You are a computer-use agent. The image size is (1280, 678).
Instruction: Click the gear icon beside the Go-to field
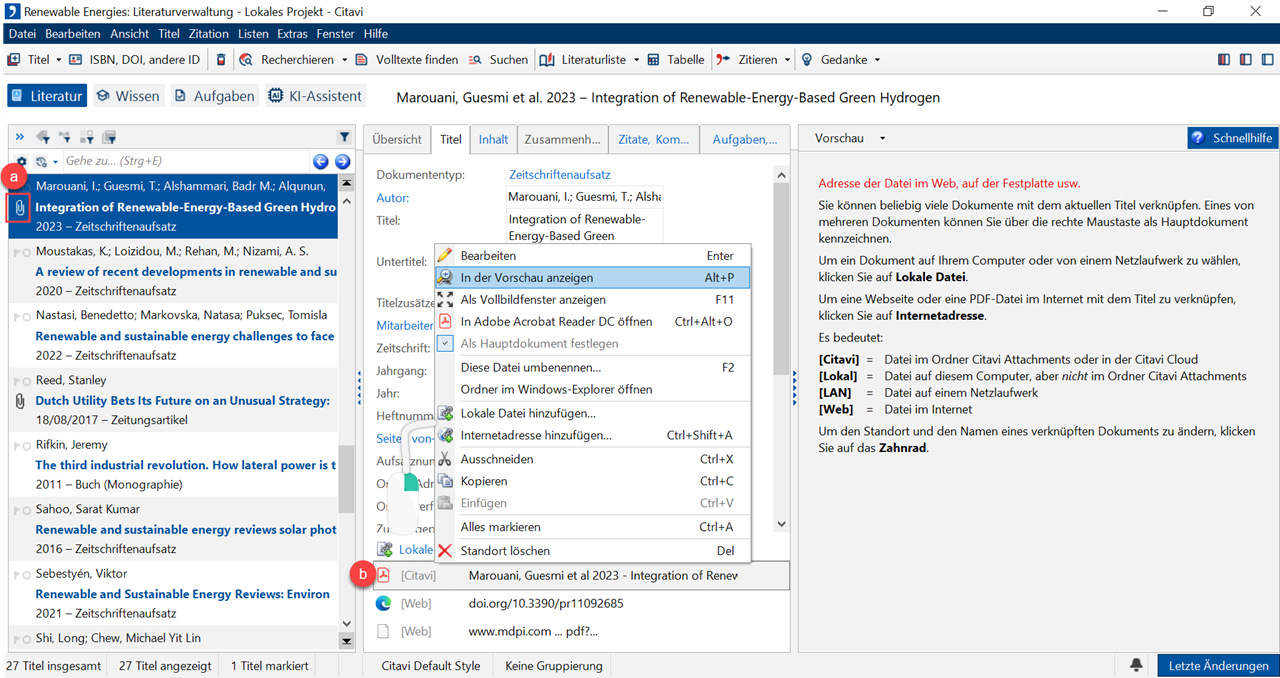pyautogui.click(x=21, y=161)
